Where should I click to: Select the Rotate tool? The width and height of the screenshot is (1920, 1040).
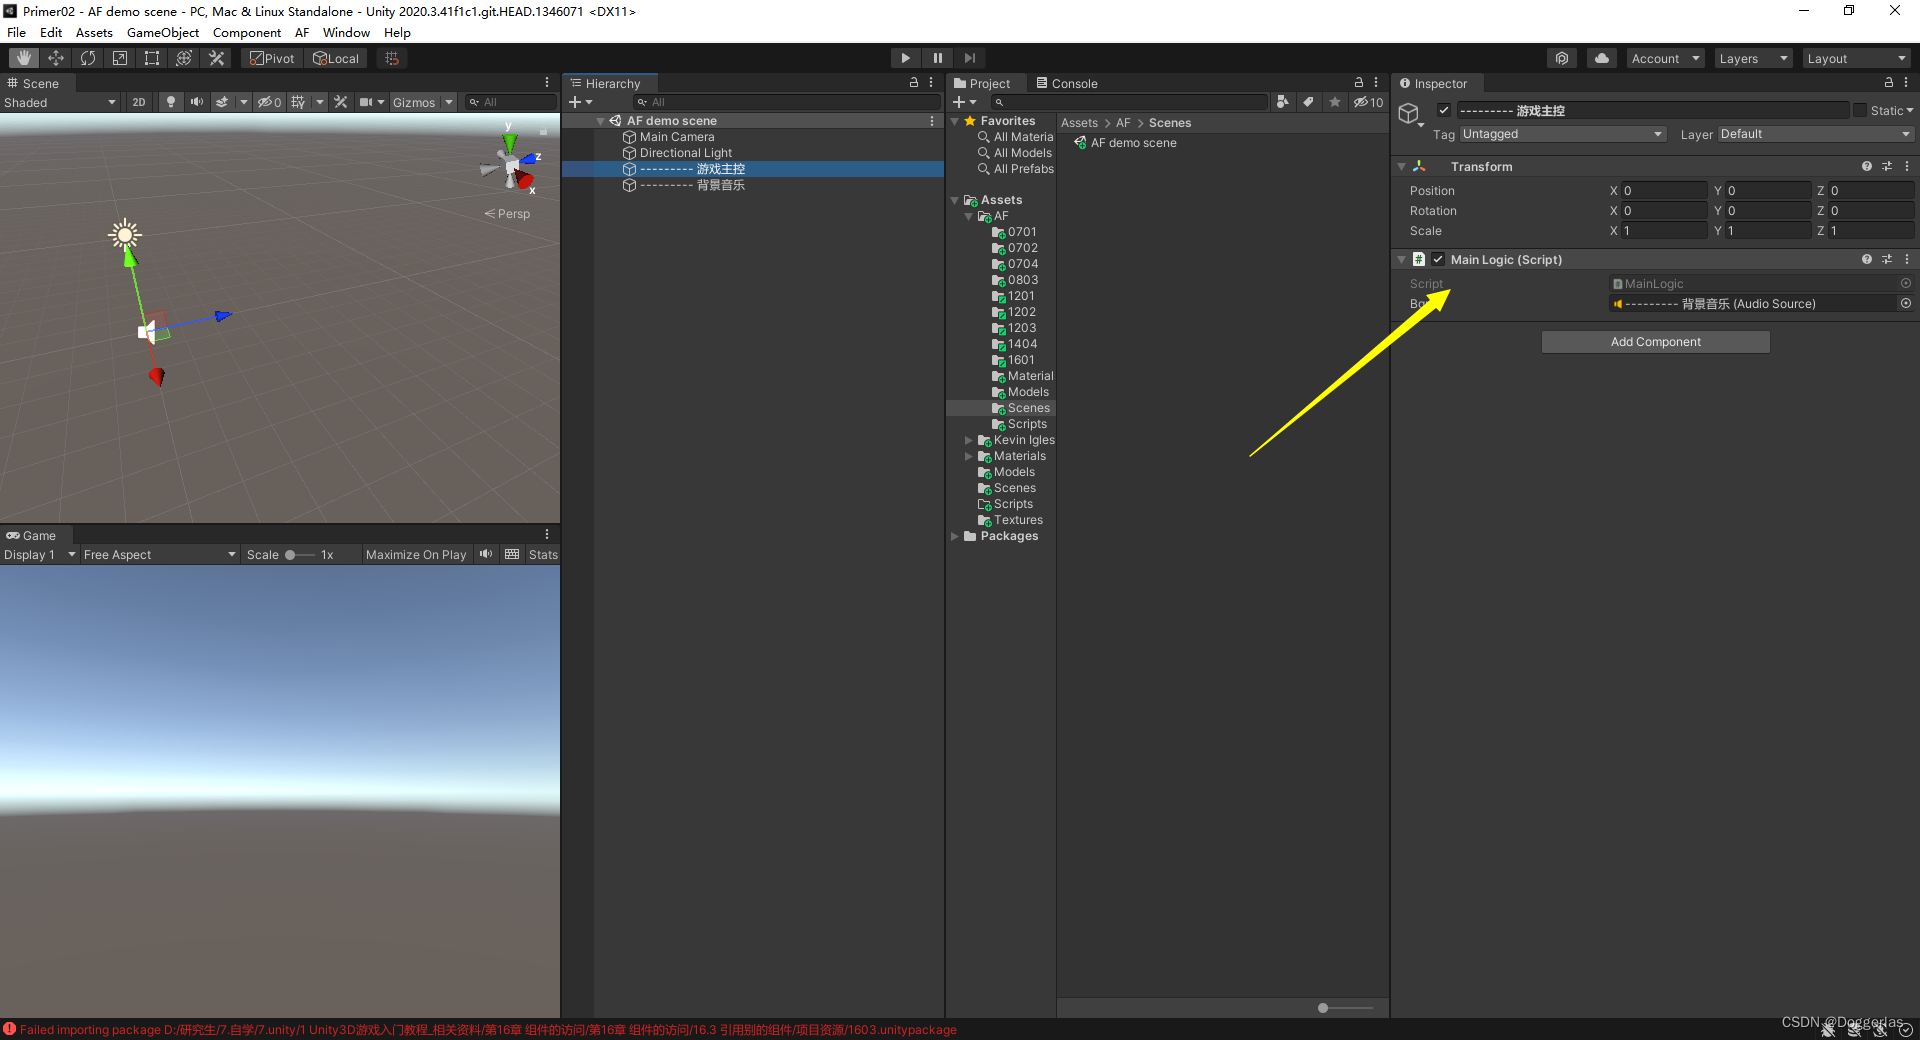[88, 58]
